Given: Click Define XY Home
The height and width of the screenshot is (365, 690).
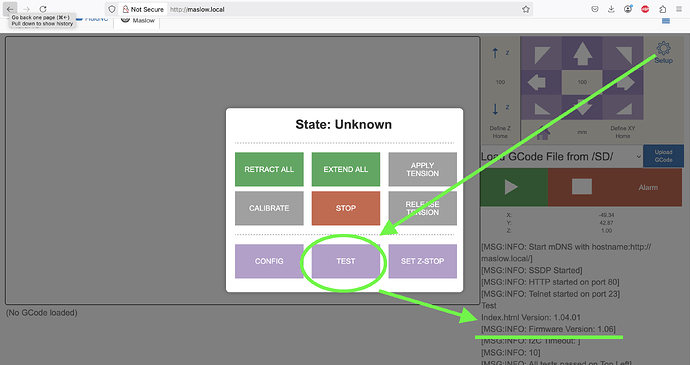Looking at the screenshot, I should pos(623,132).
